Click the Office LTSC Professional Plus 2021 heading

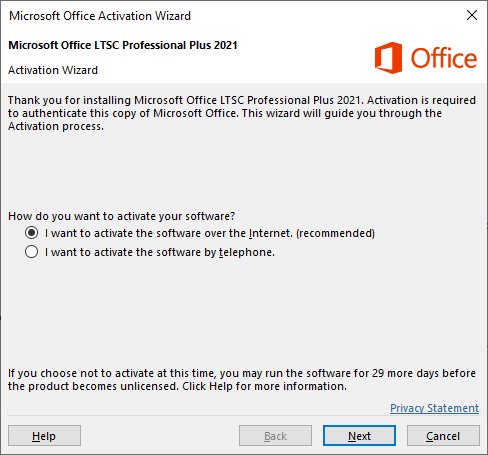(x=123, y=45)
